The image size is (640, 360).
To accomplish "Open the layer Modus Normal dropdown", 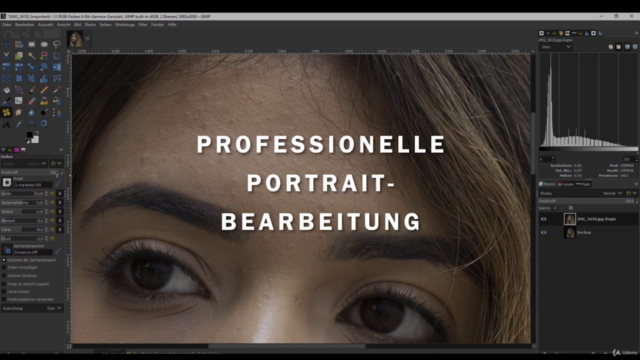I will click(x=582, y=193).
